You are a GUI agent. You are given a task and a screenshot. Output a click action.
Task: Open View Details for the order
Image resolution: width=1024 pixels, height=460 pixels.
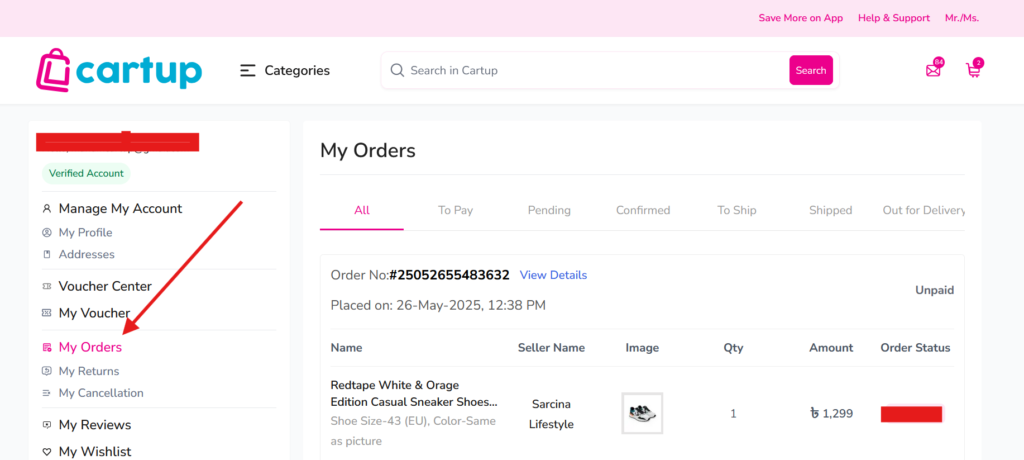tap(553, 275)
